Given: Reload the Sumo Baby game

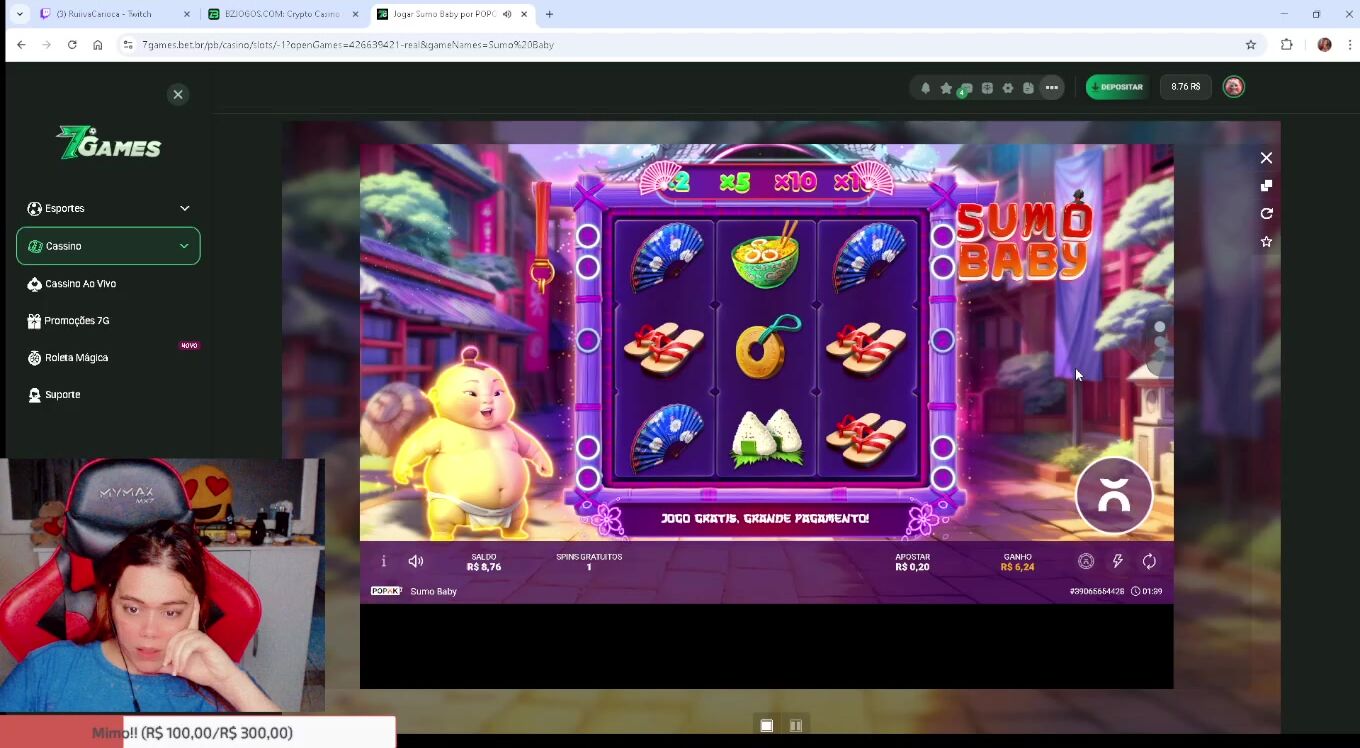Looking at the screenshot, I should [1266, 214].
